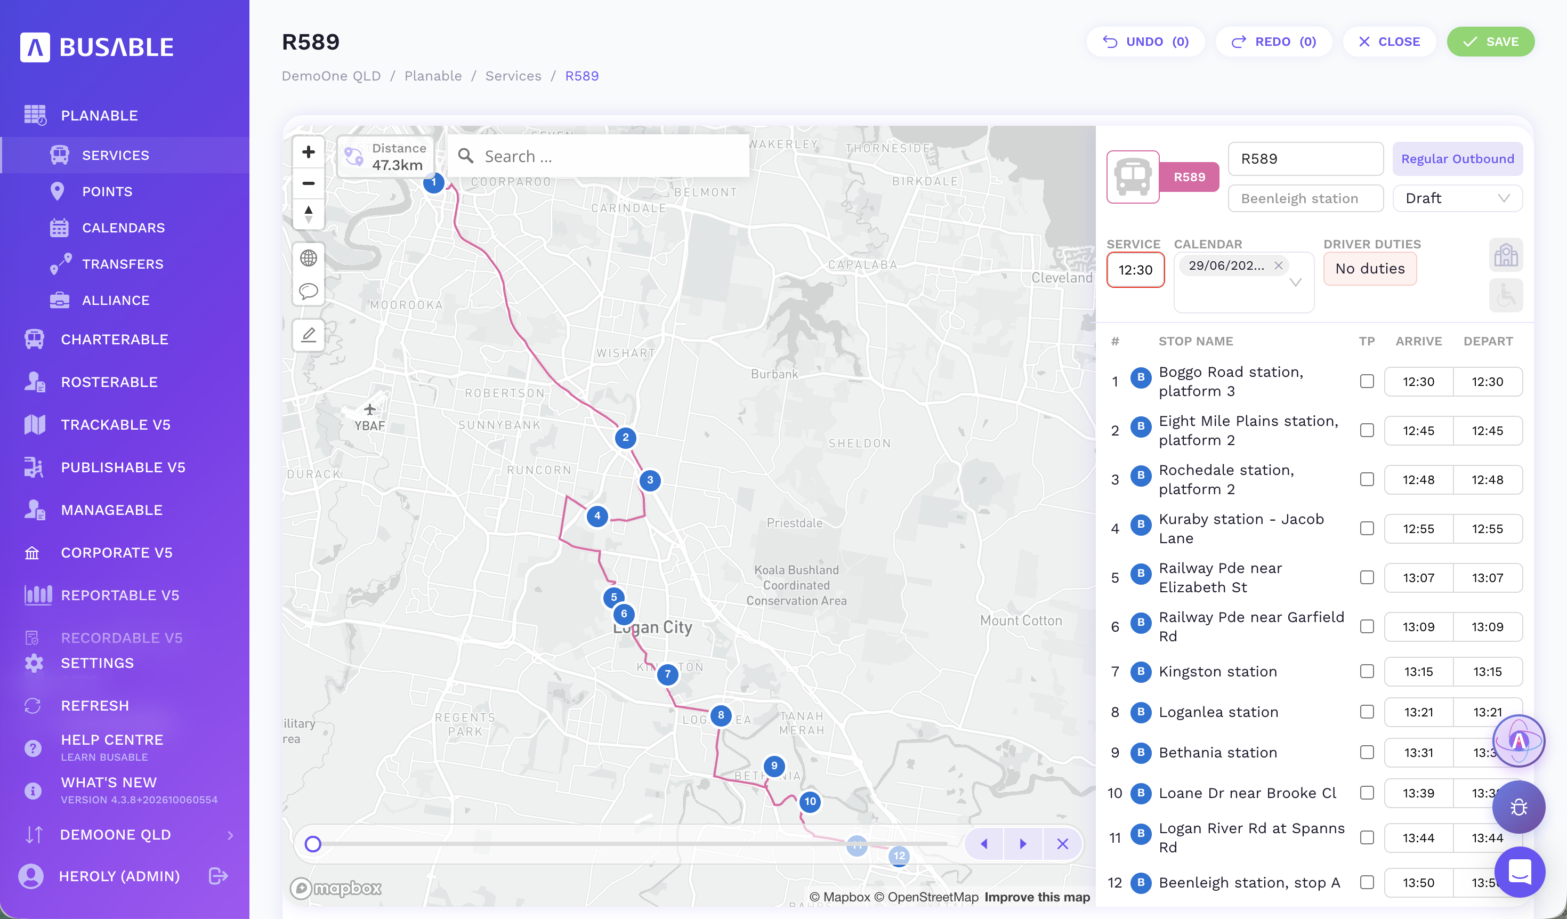Click the route playback slider handle
The height and width of the screenshot is (919, 1567).
tap(313, 844)
